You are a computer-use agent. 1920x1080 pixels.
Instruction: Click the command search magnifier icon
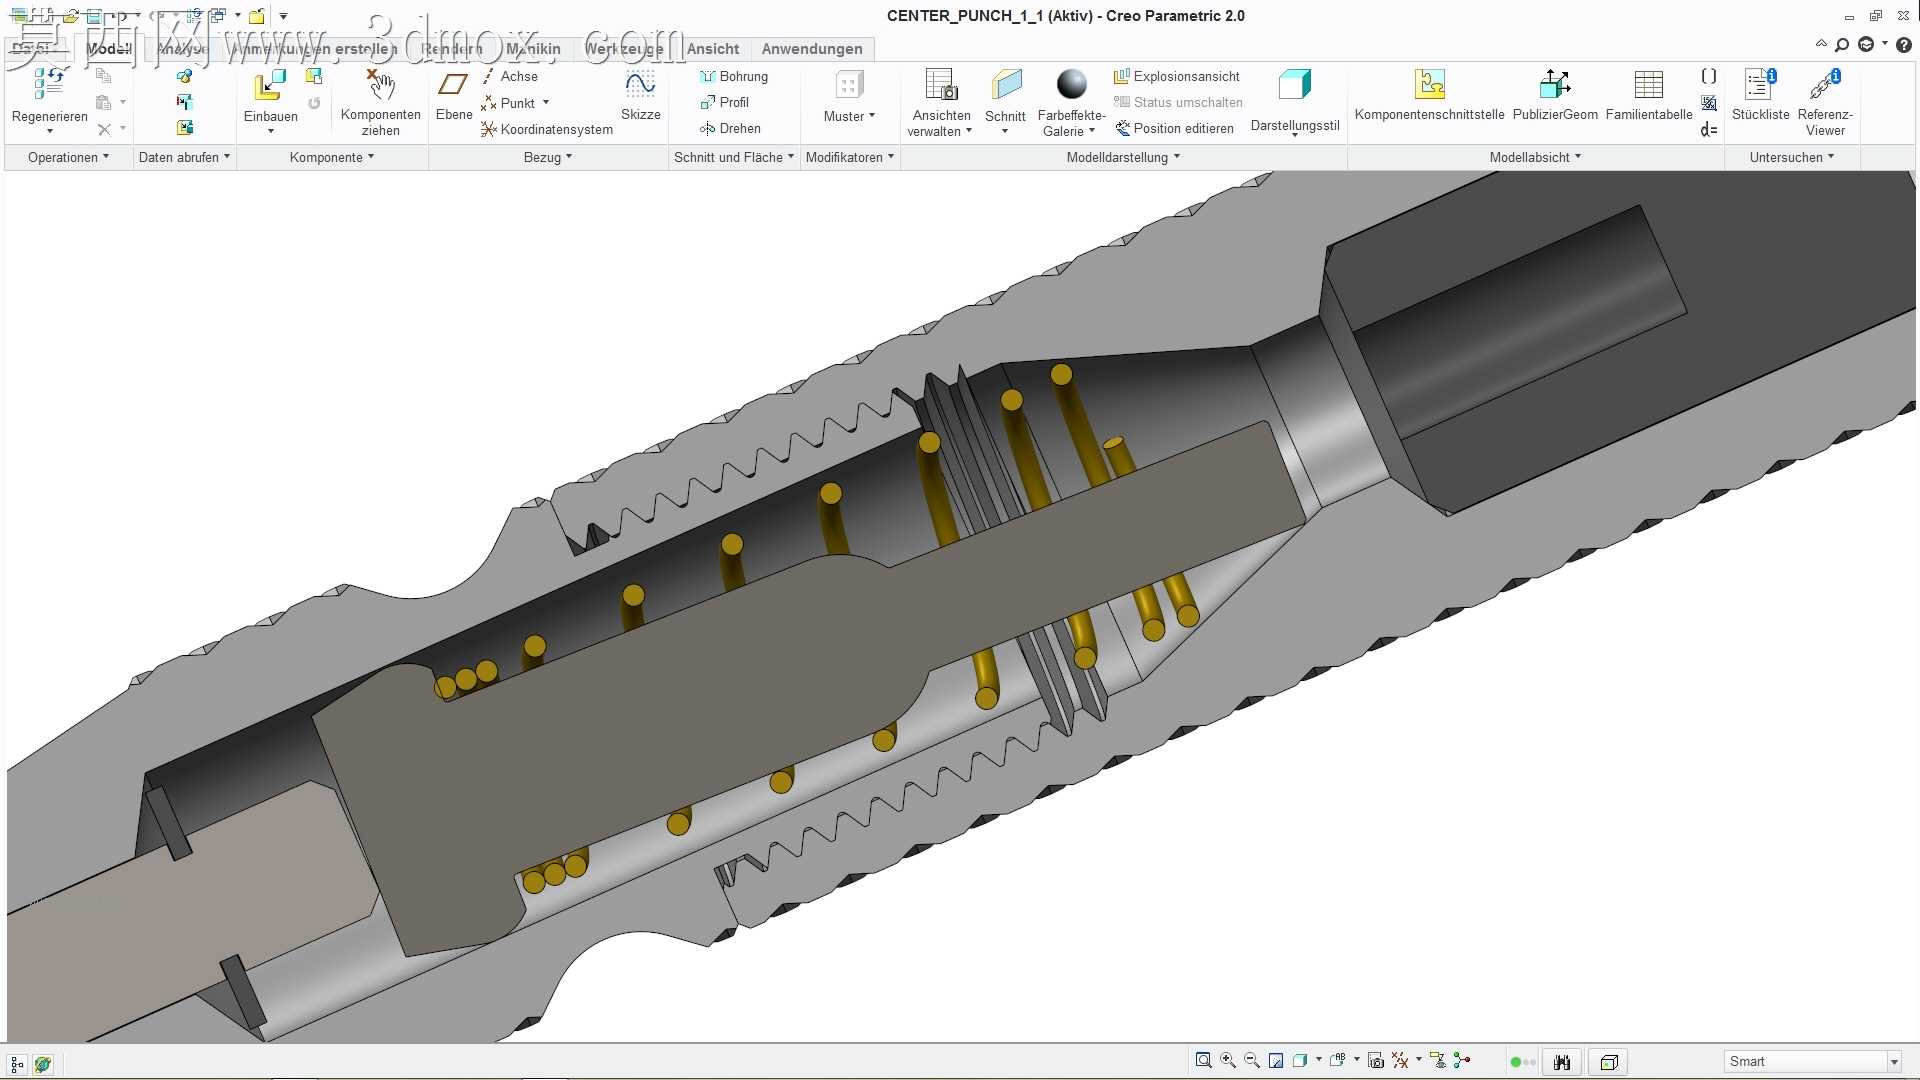pos(1842,45)
